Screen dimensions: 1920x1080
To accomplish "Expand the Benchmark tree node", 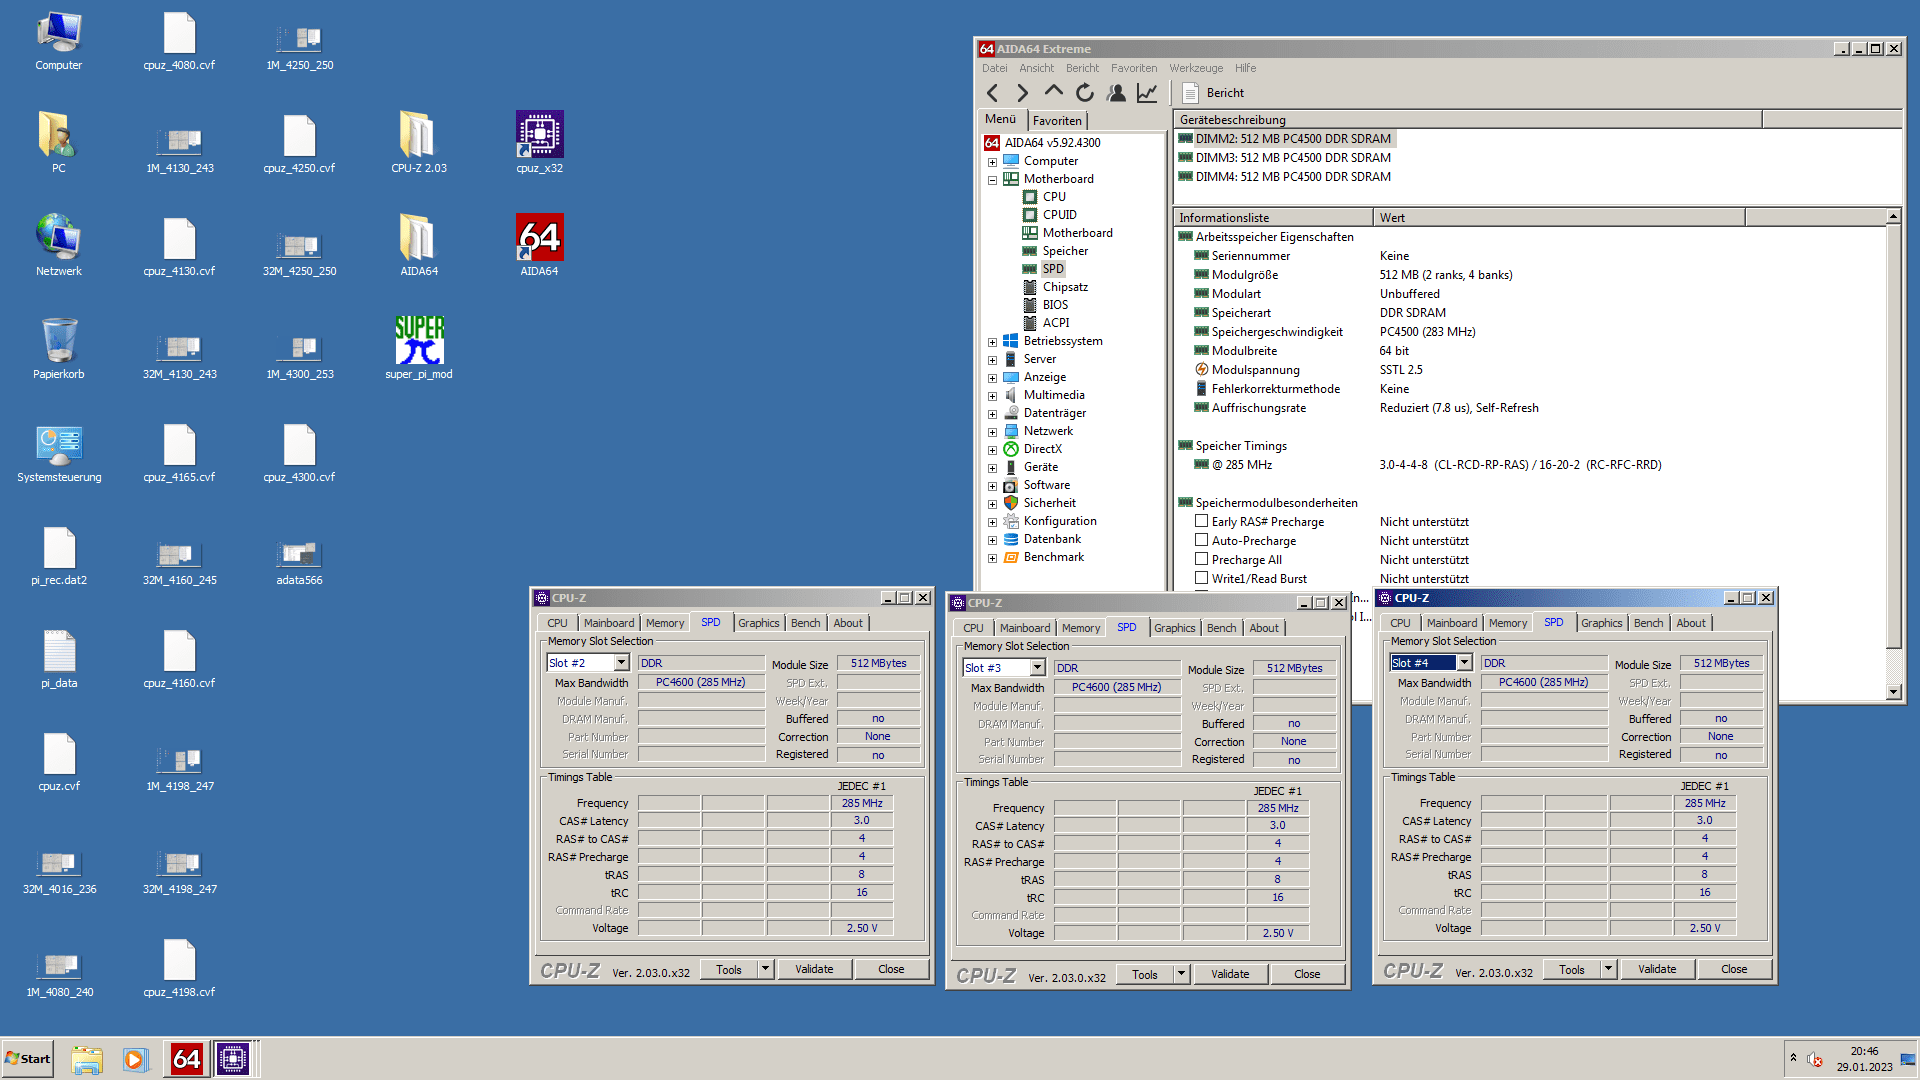I will 992,558.
